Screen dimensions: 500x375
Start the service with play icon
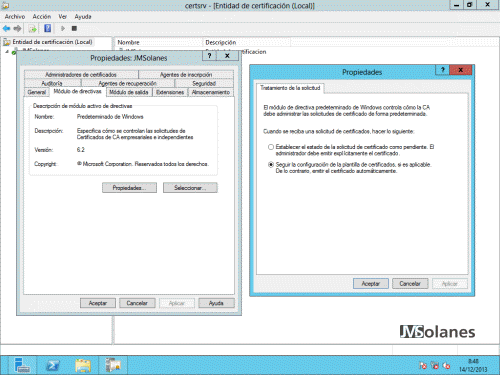pos(62,29)
